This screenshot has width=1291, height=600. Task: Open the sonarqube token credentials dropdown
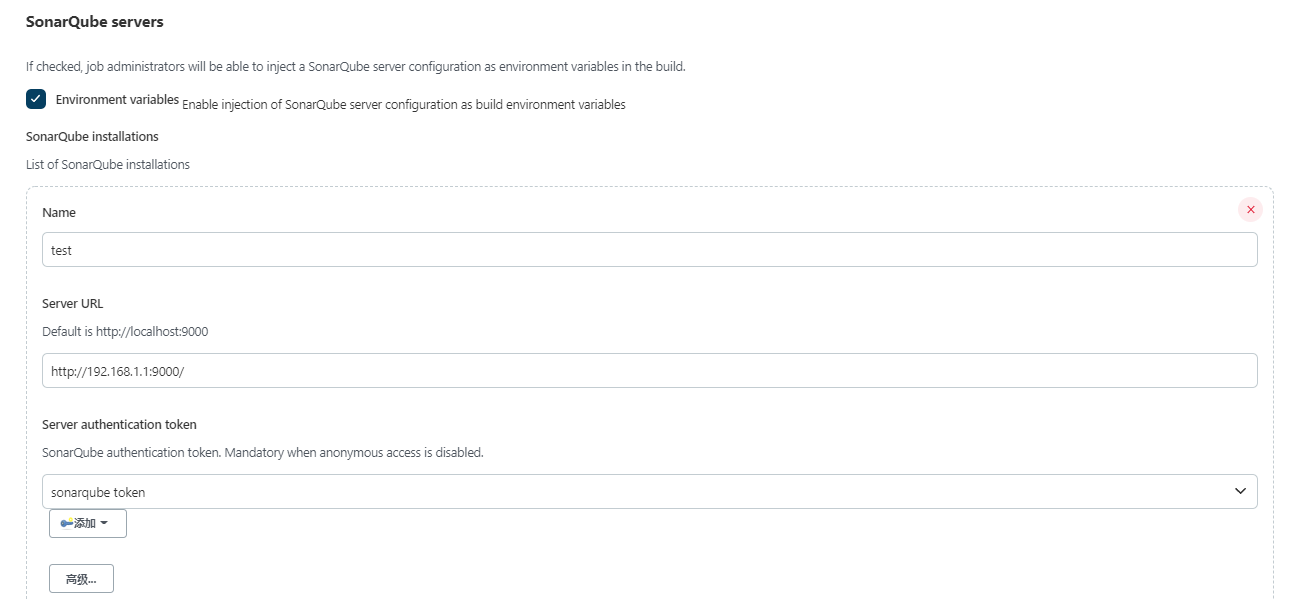pyautogui.click(x=650, y=492)
